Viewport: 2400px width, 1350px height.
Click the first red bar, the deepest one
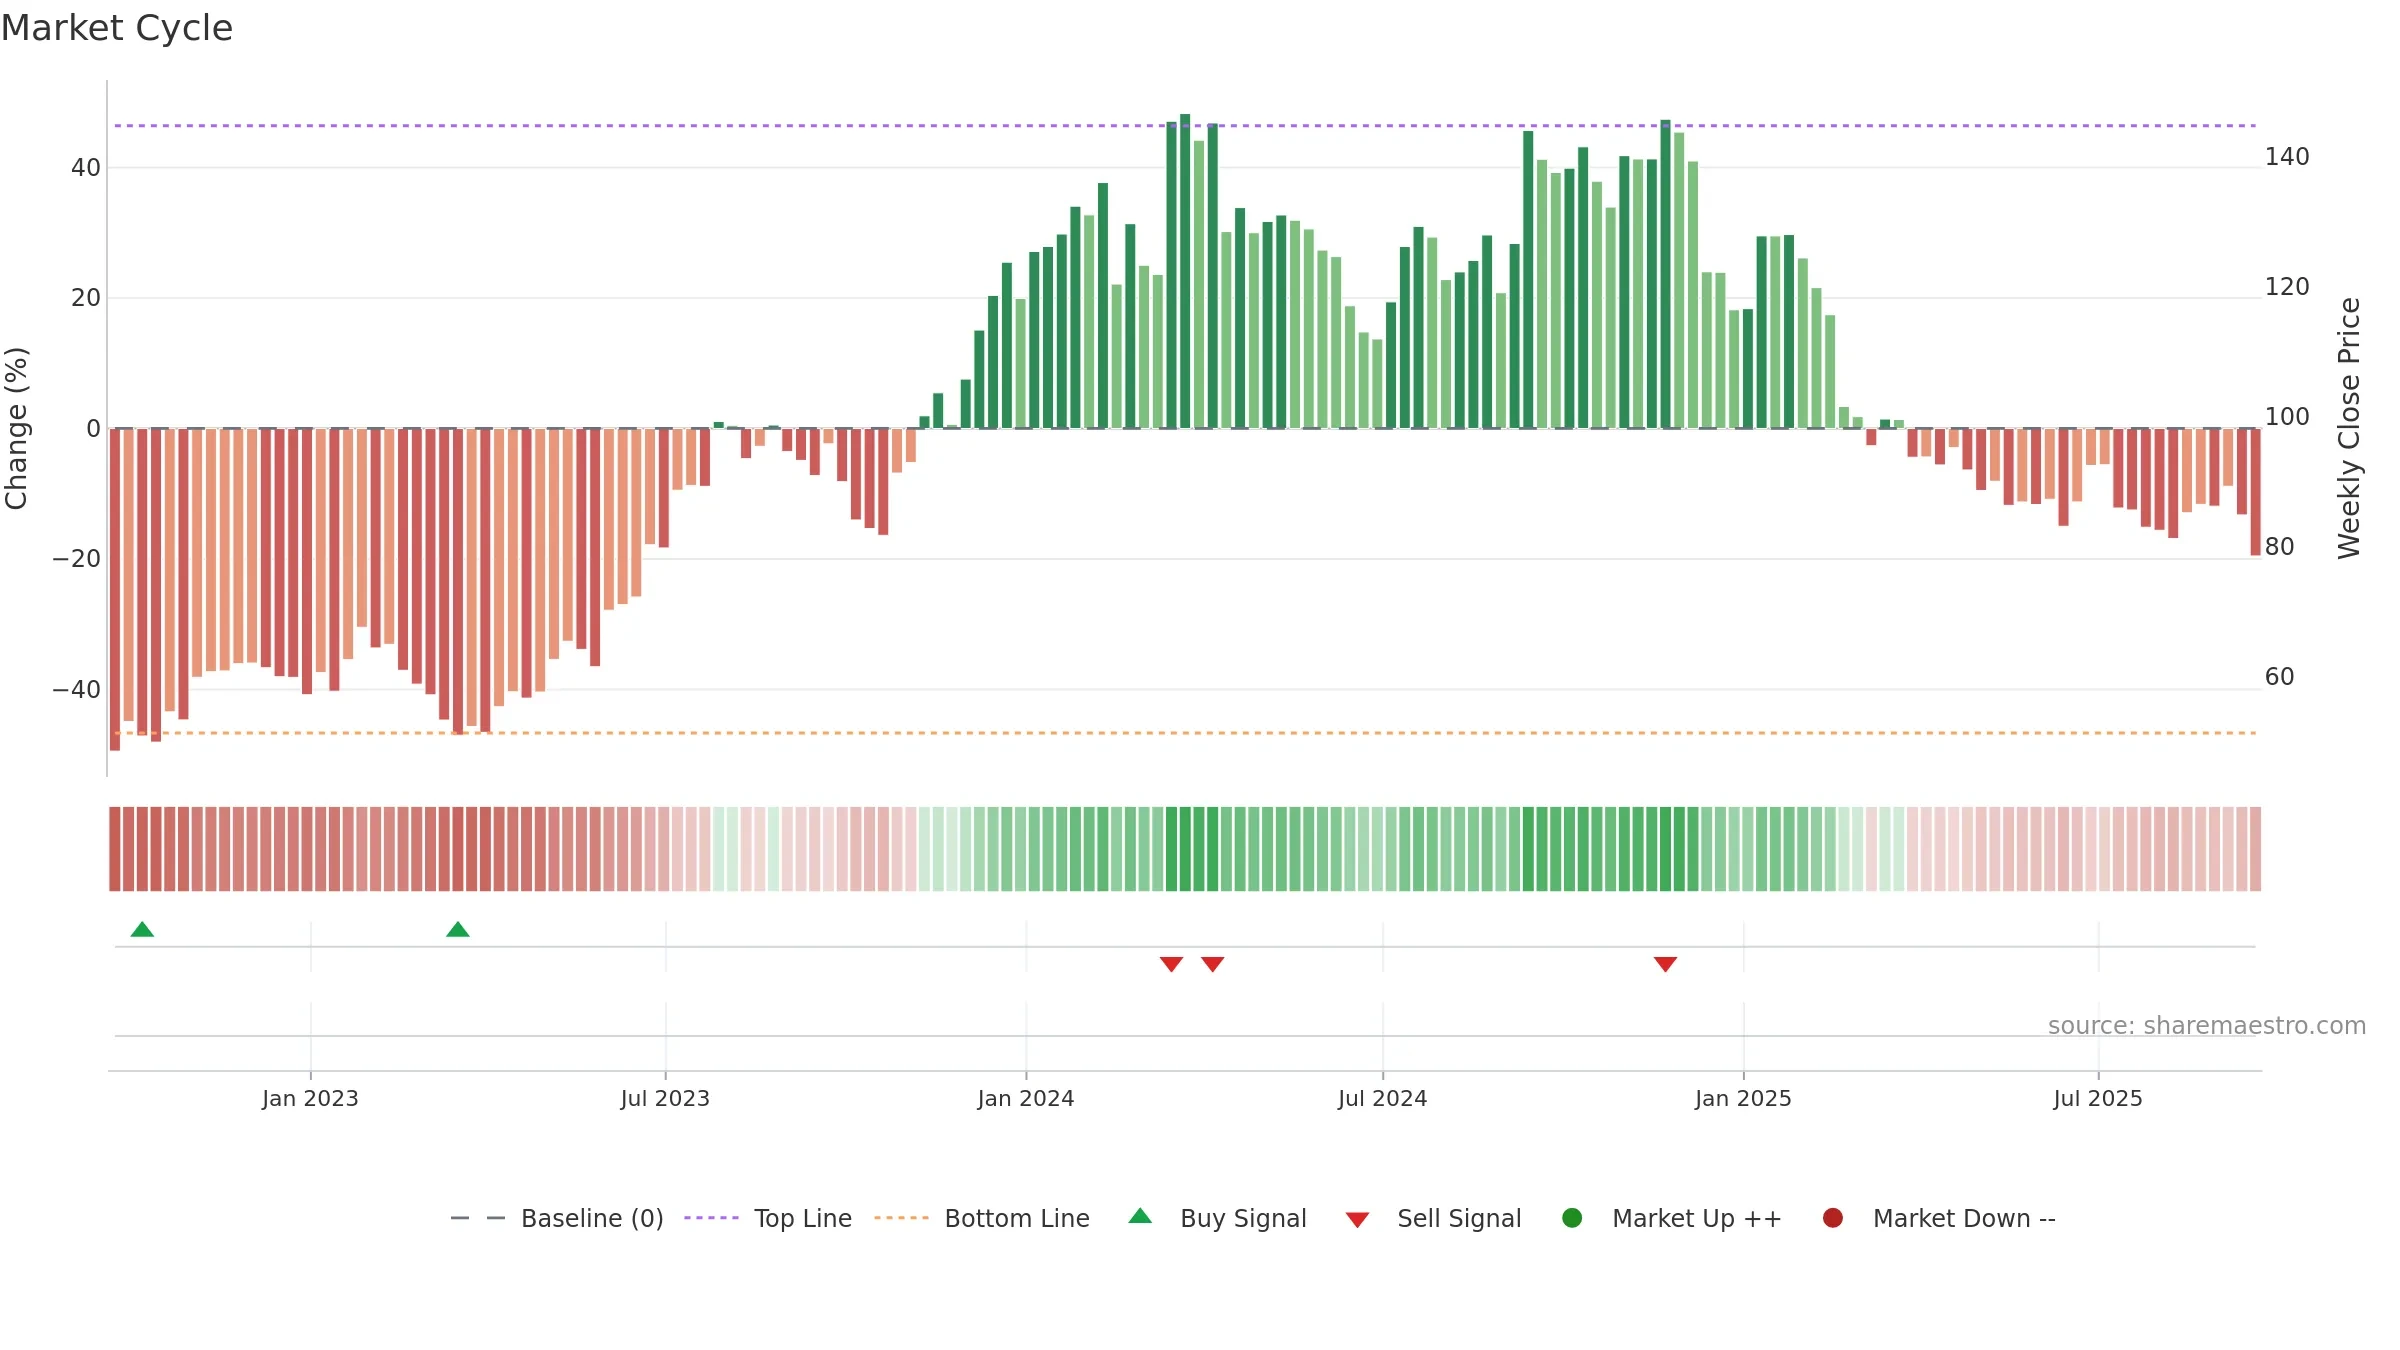click(x=115, y=589)
